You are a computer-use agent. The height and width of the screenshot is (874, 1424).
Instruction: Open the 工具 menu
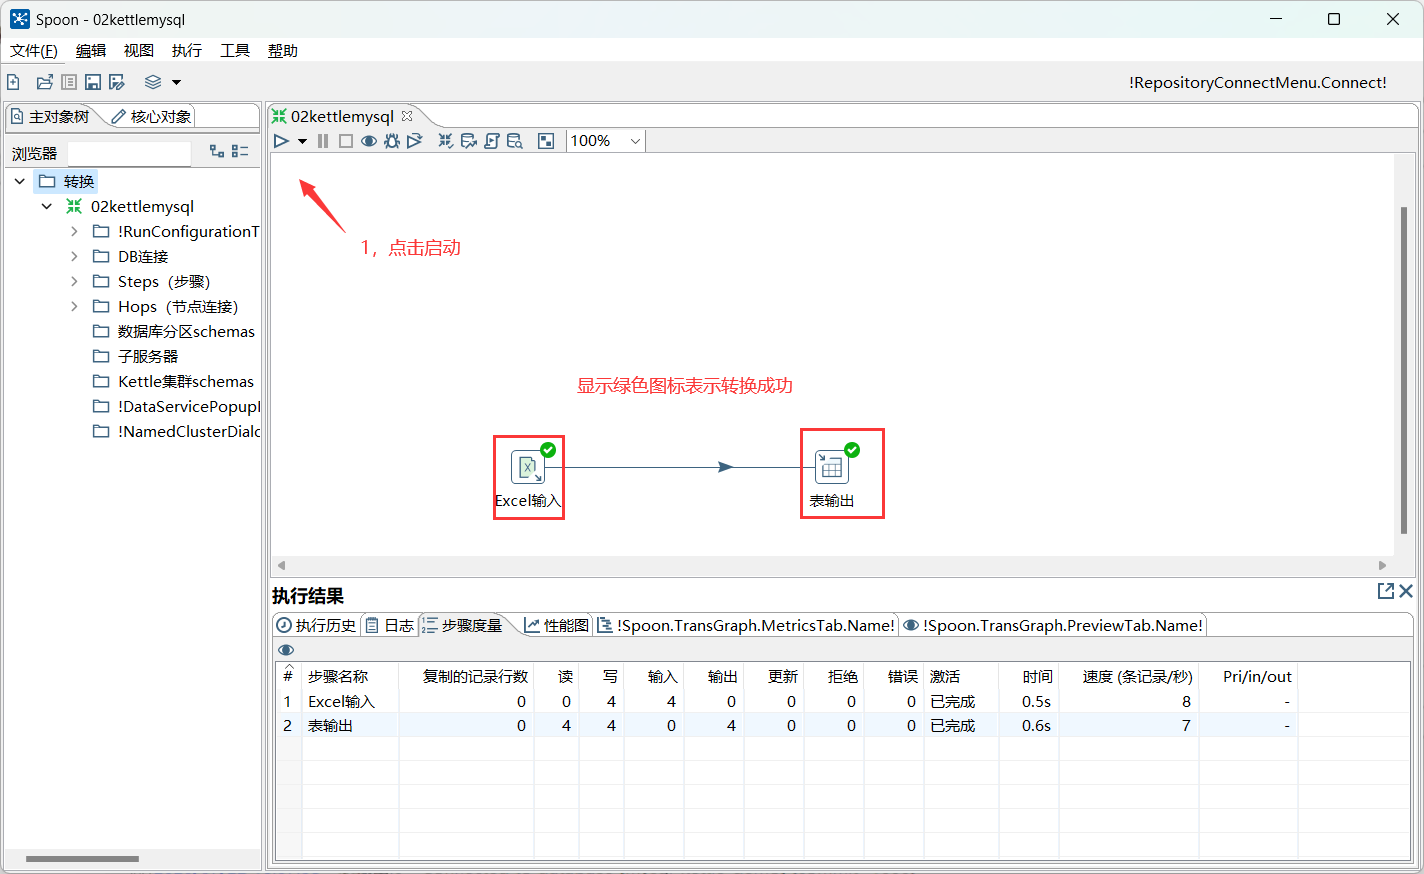234,50
